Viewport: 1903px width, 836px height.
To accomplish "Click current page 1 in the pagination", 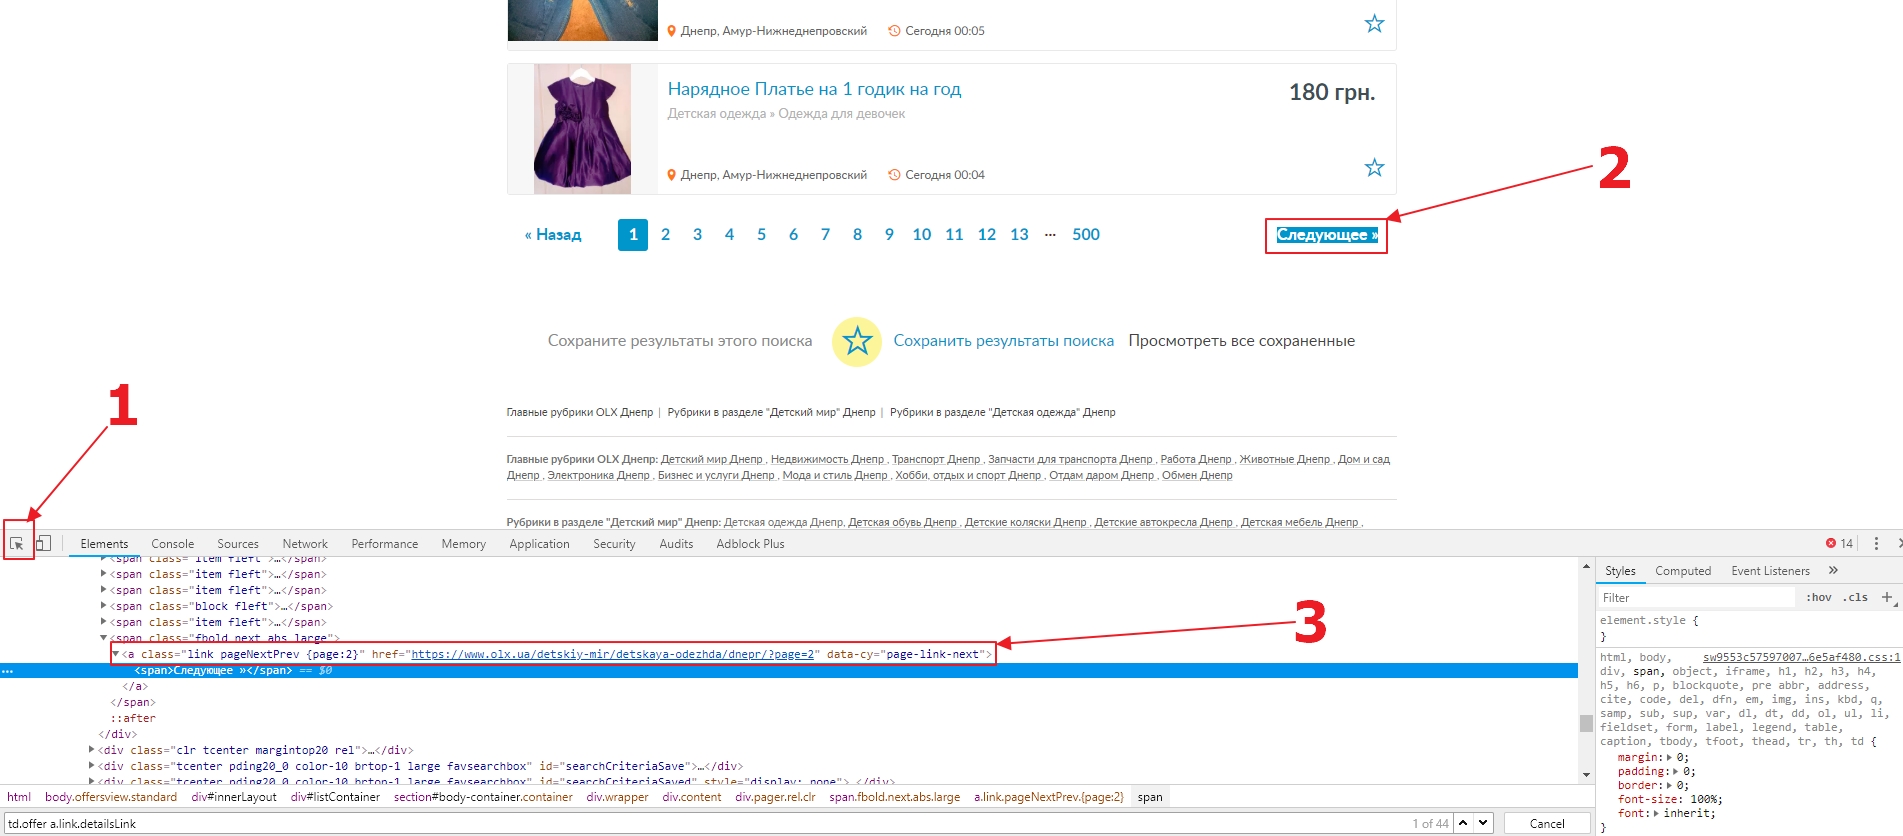I will tap(633, 235).
